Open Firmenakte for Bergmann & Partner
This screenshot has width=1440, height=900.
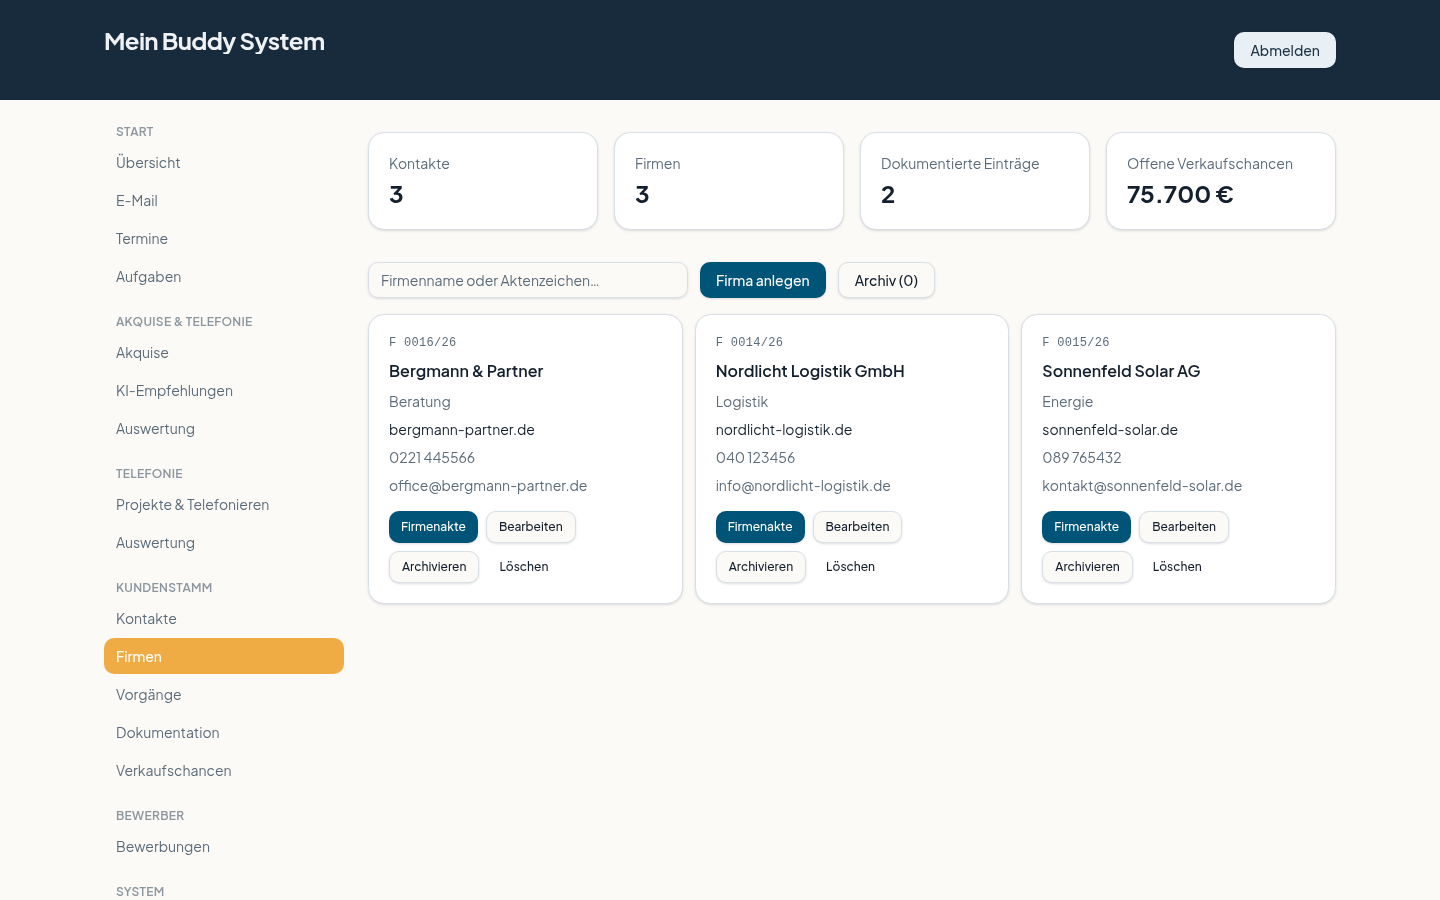coord(433,527)
